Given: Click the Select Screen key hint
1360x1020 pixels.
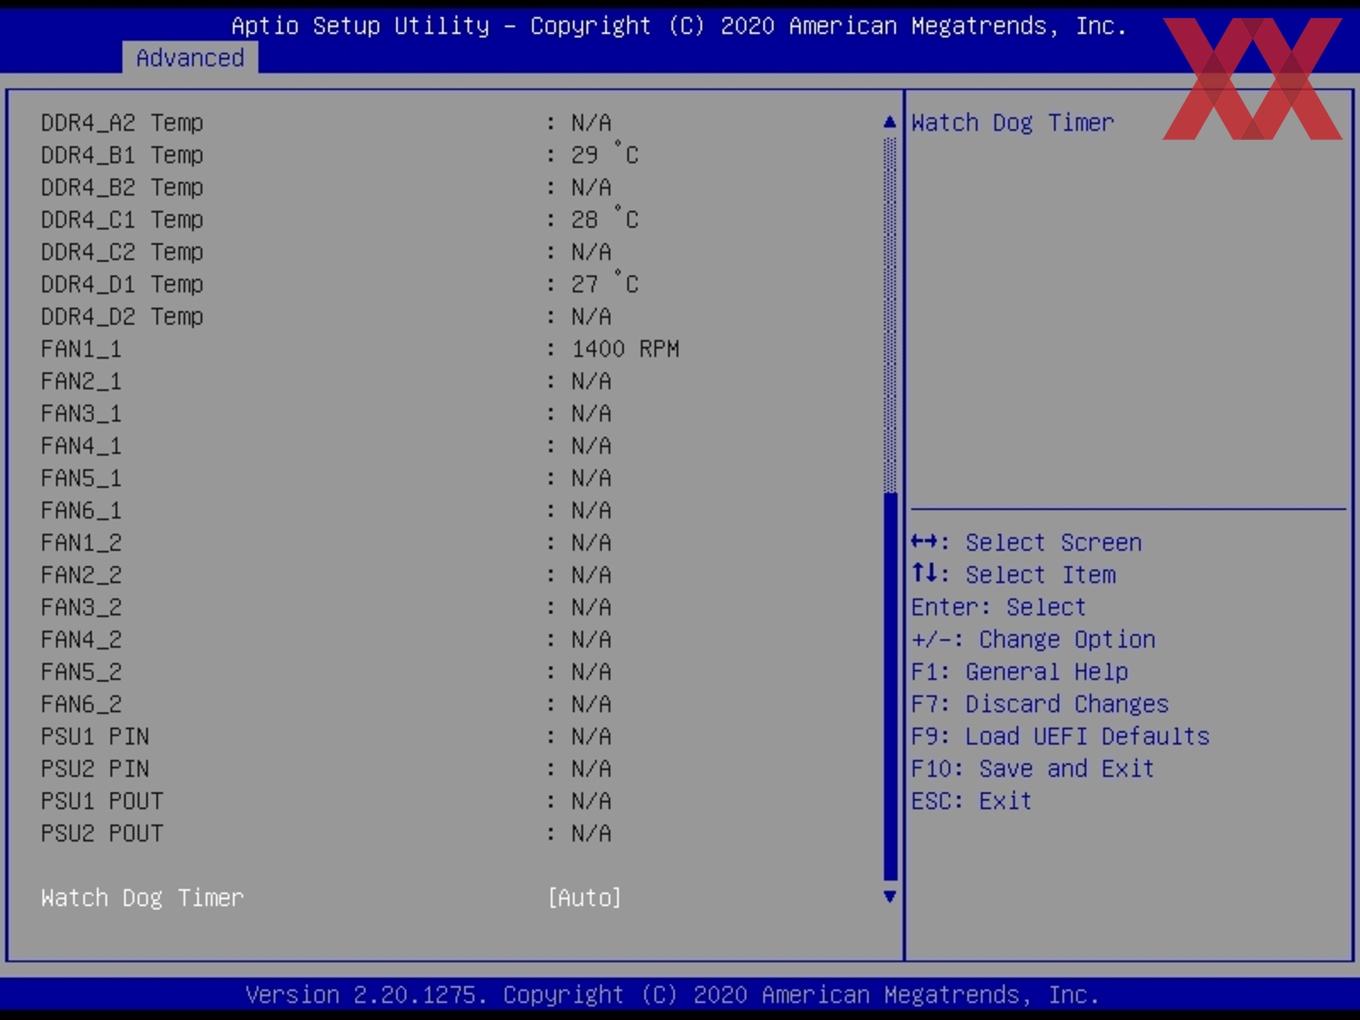Looking at the screenshot, I should 1026,543.
